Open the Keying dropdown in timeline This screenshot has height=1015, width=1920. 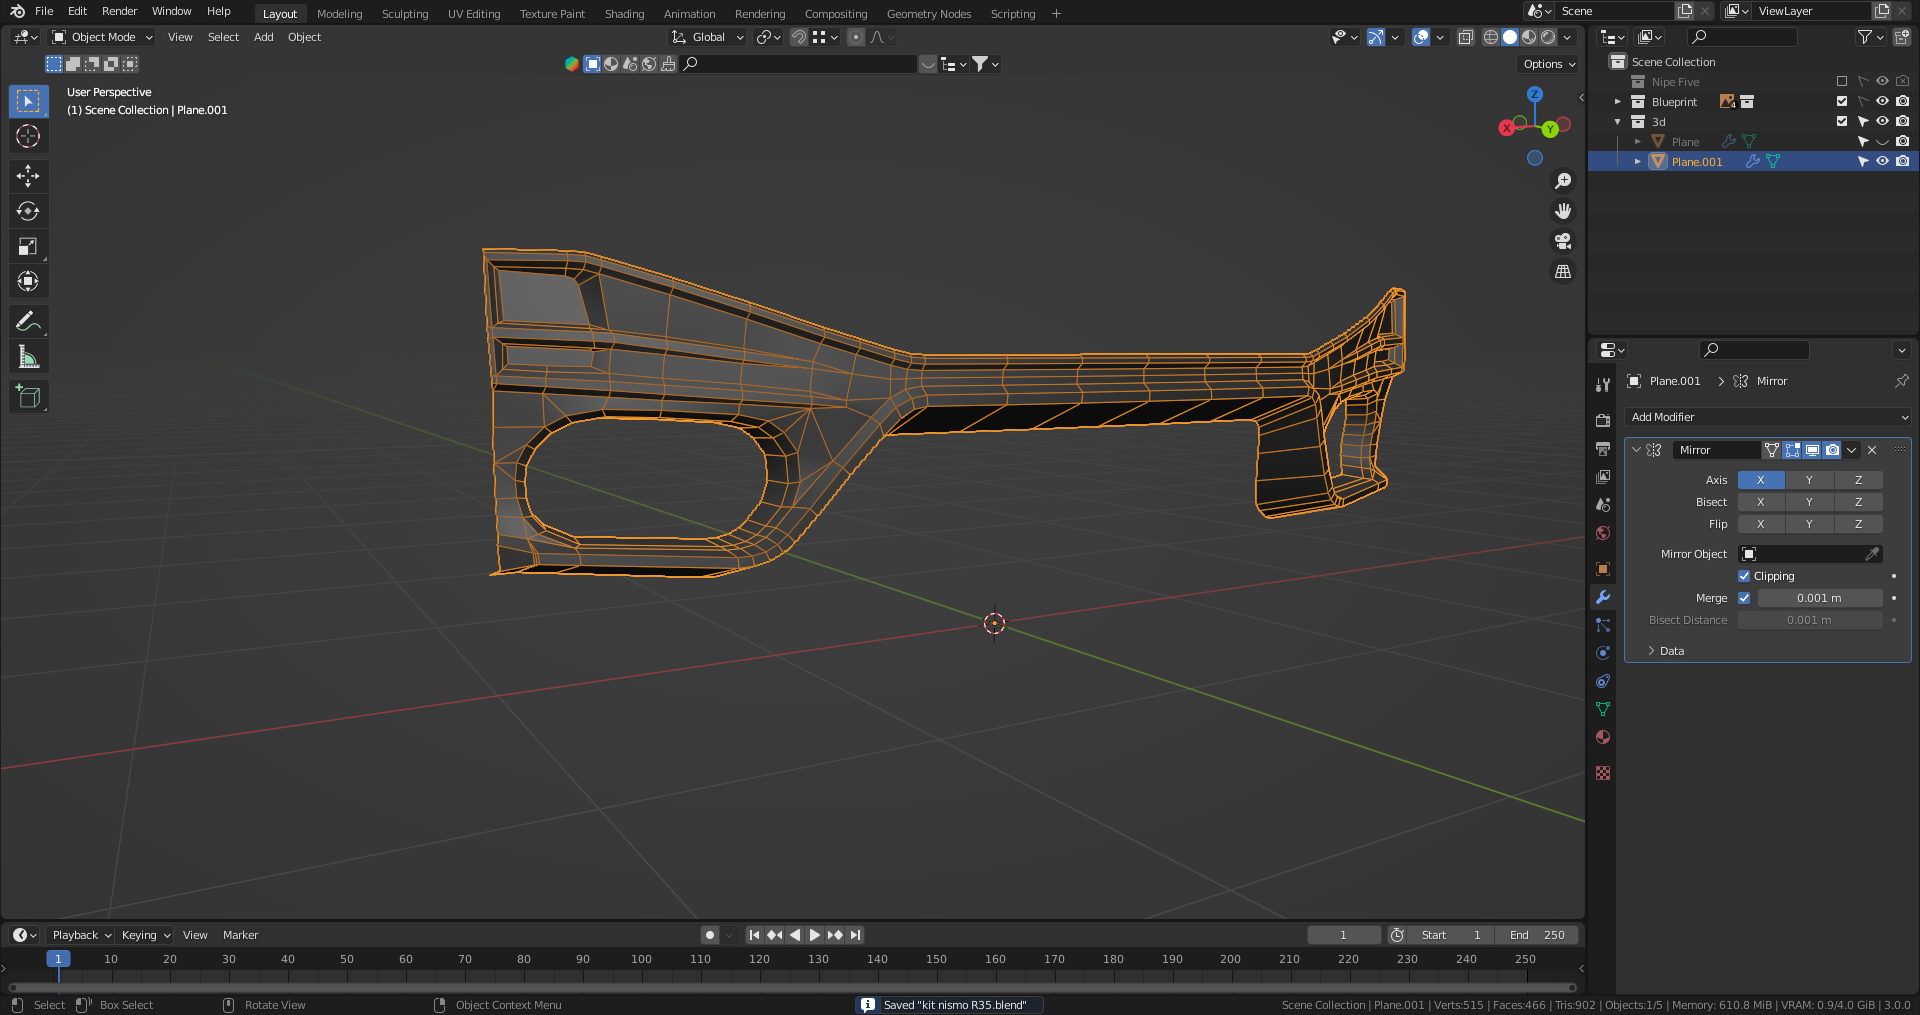coord(145,935)
